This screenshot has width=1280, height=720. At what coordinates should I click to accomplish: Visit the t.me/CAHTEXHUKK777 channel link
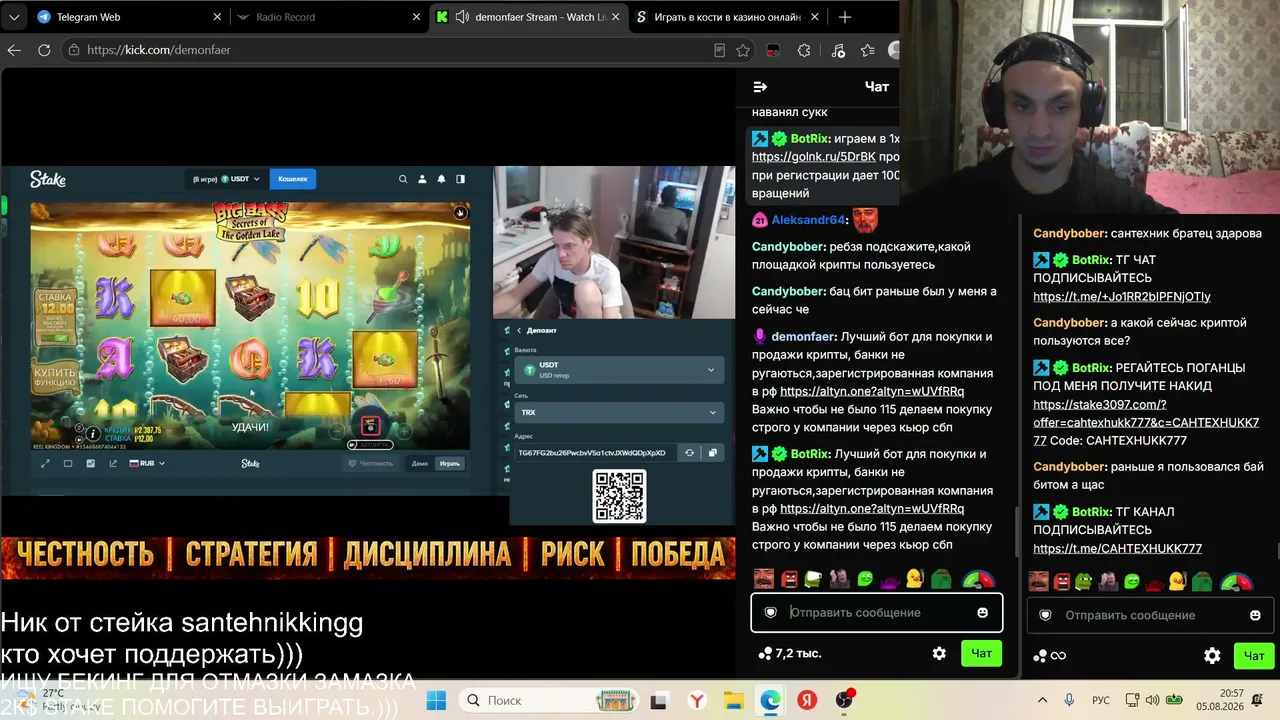pos(1117,548)
